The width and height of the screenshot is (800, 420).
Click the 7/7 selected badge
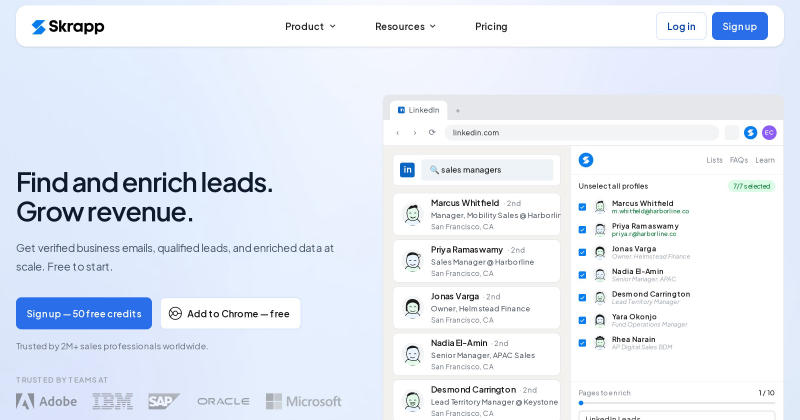(752, 186)
